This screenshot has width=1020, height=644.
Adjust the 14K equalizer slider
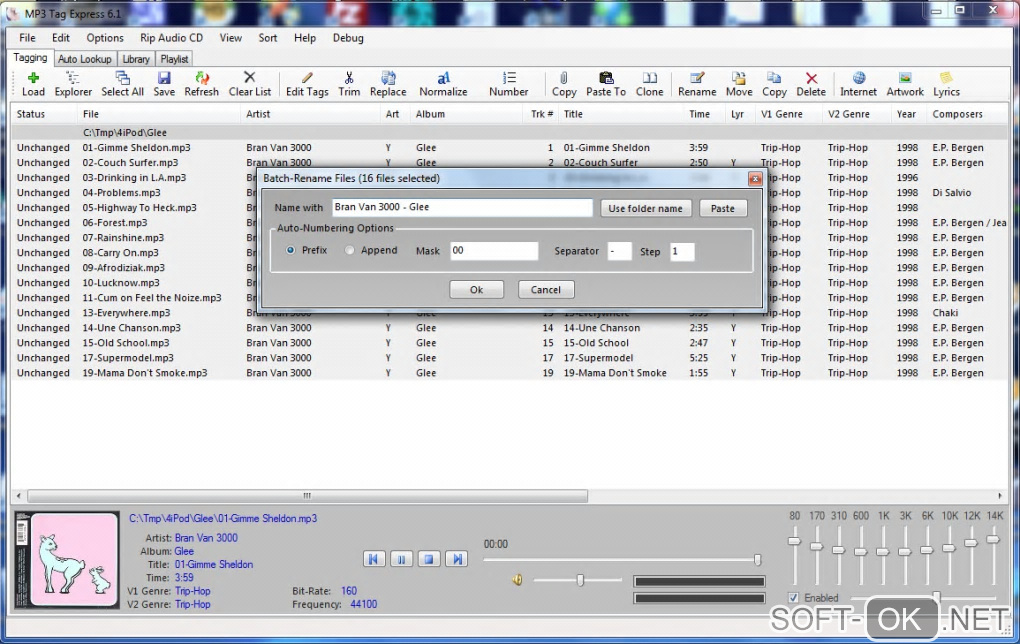tap(993, 539)
